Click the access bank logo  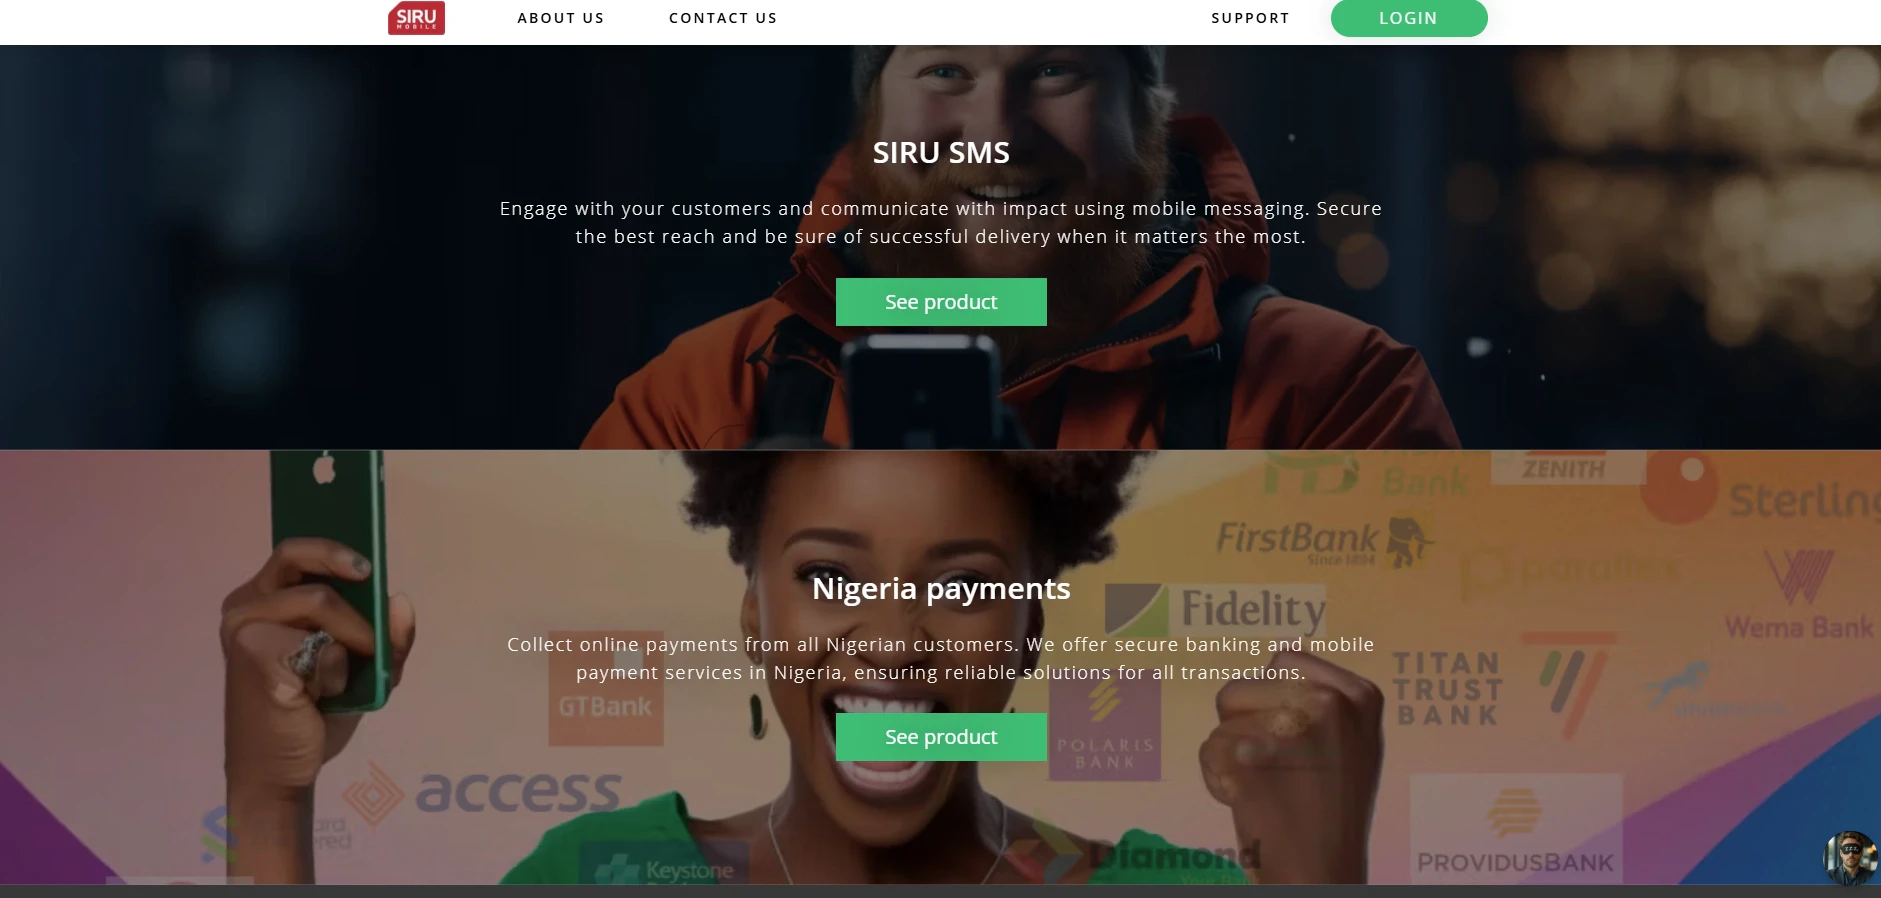pyautogui.click(x=482, y=793)
